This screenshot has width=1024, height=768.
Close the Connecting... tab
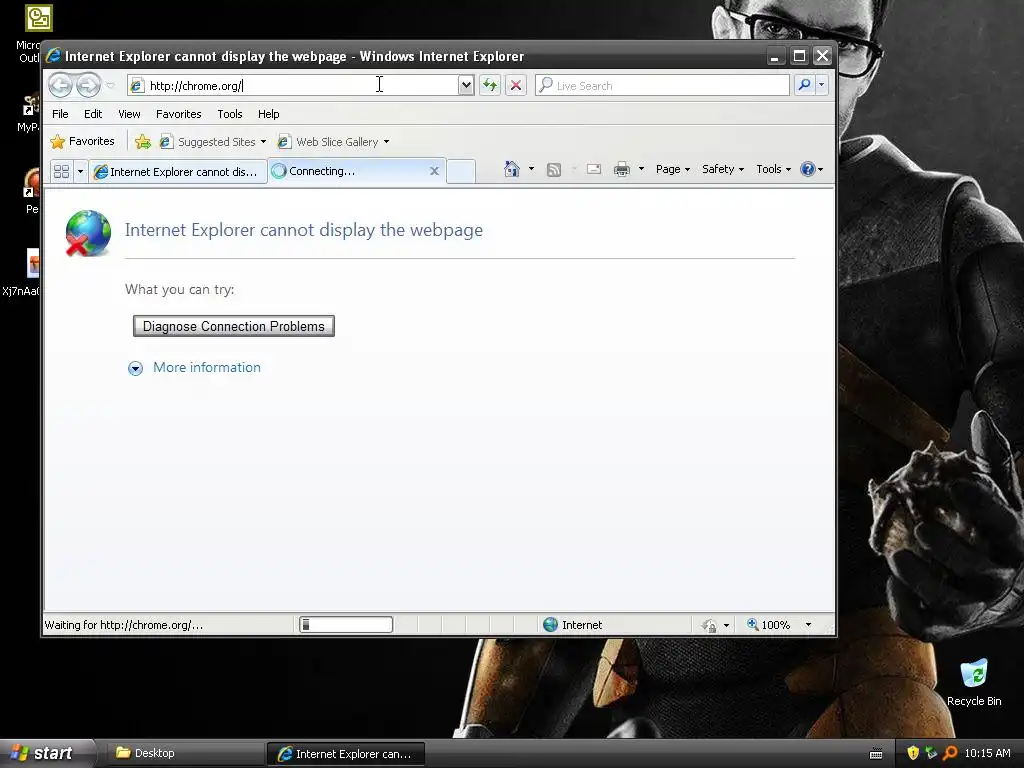click(434, 171)
